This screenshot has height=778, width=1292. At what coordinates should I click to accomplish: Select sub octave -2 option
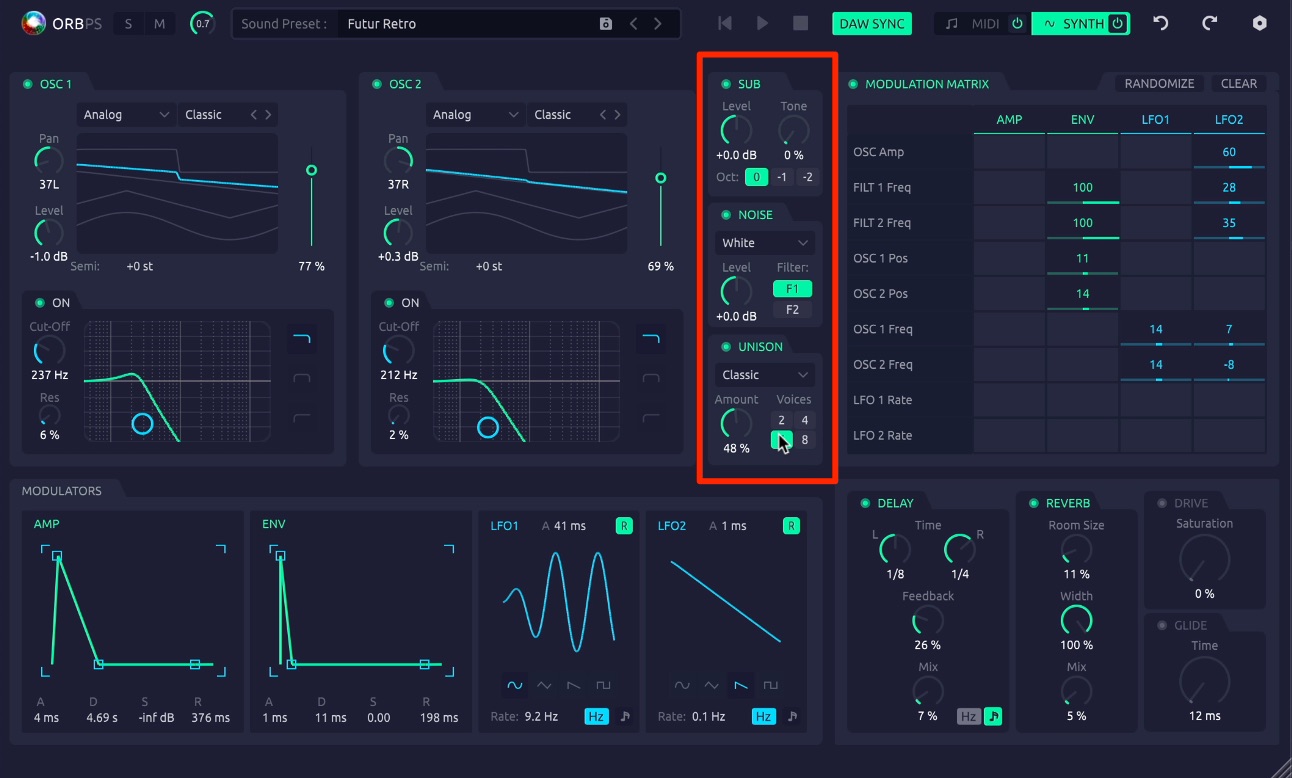click(x=807, y=177)
